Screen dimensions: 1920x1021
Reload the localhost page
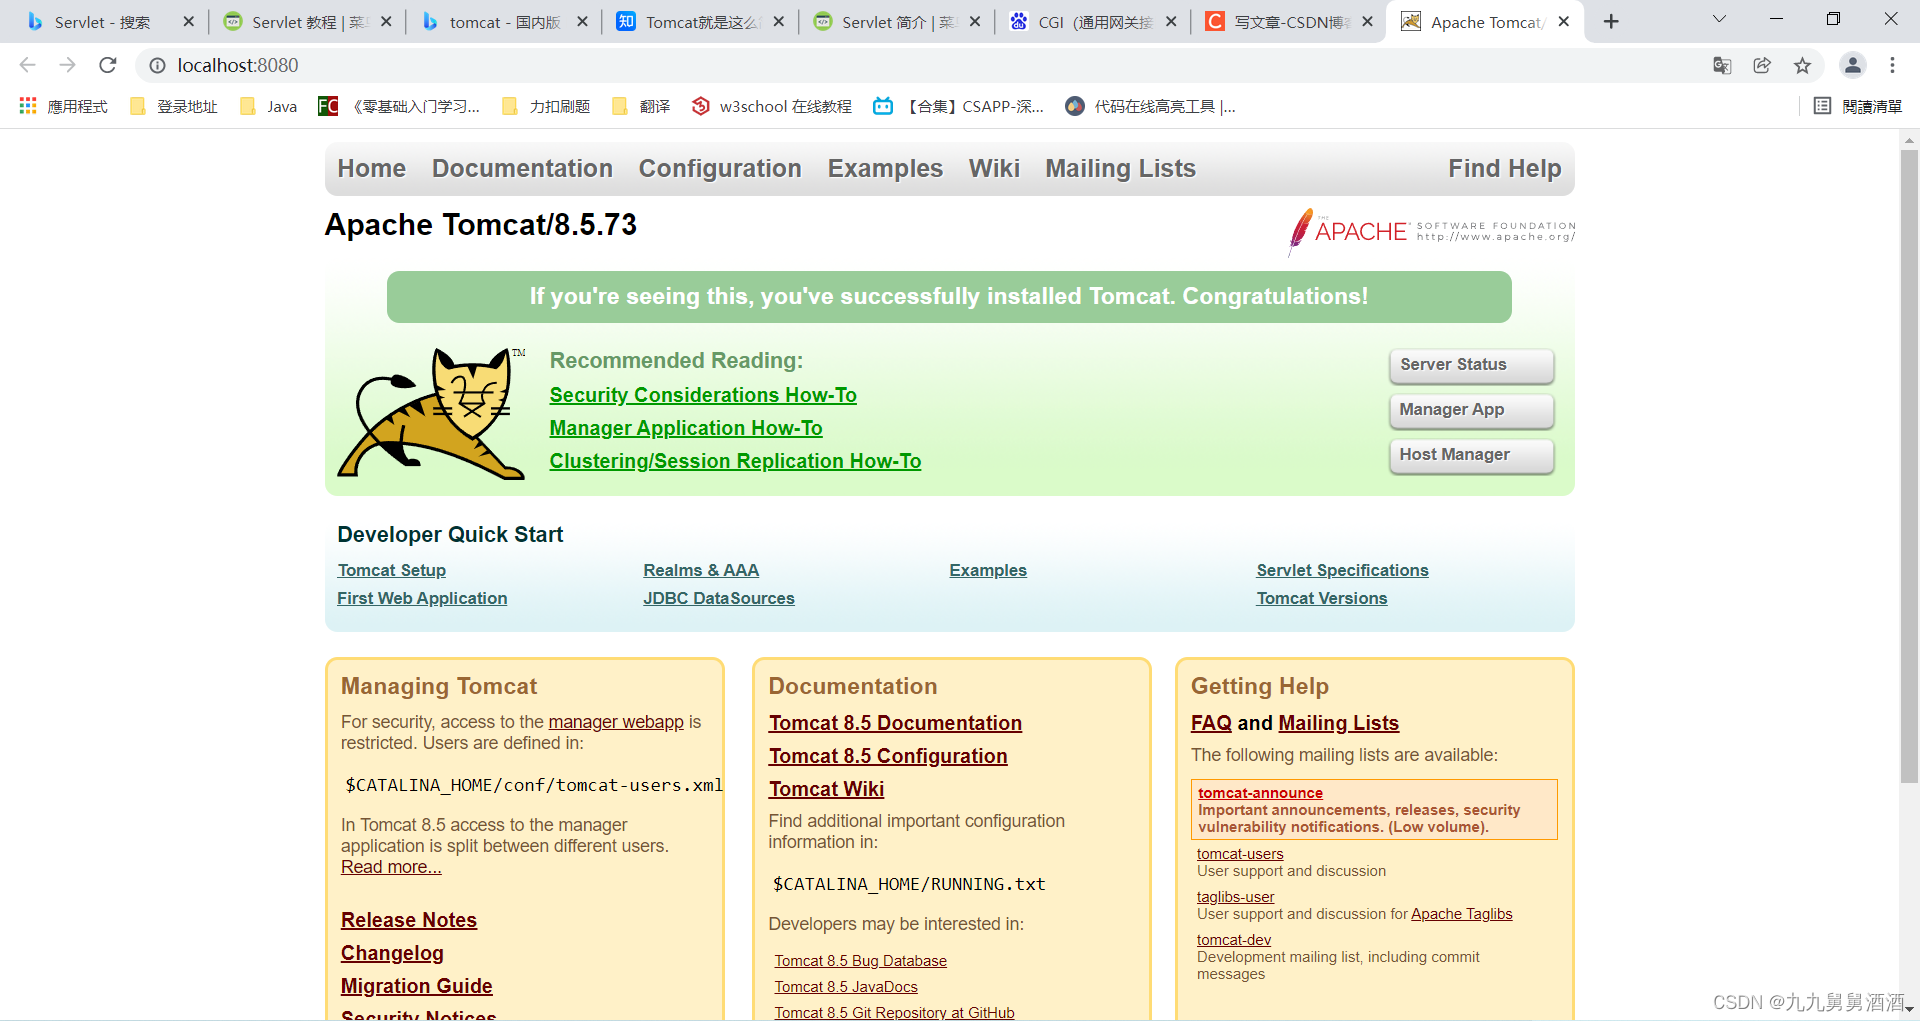pos(108,65)
